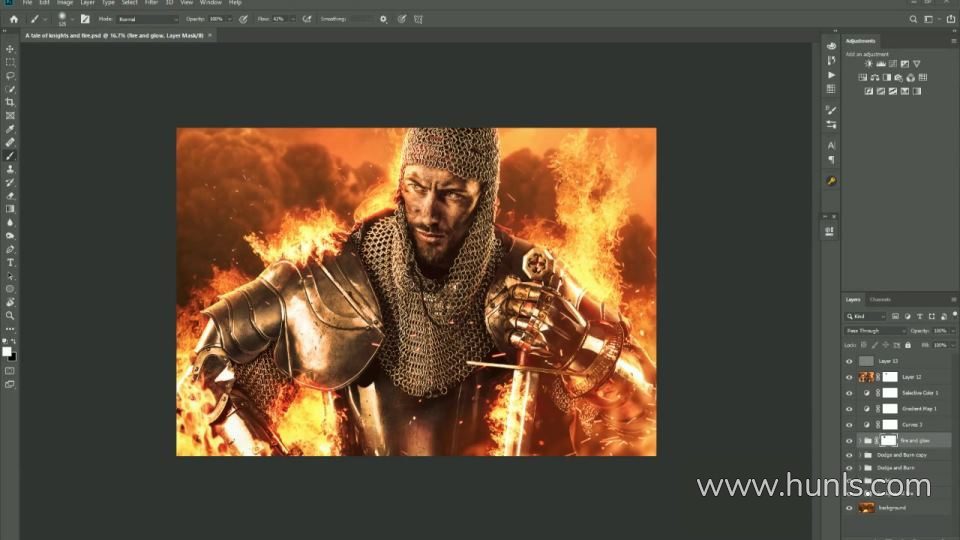Open the Character panel icon
The height and width of the screenshot is (540, 960).
click(831, 146)
